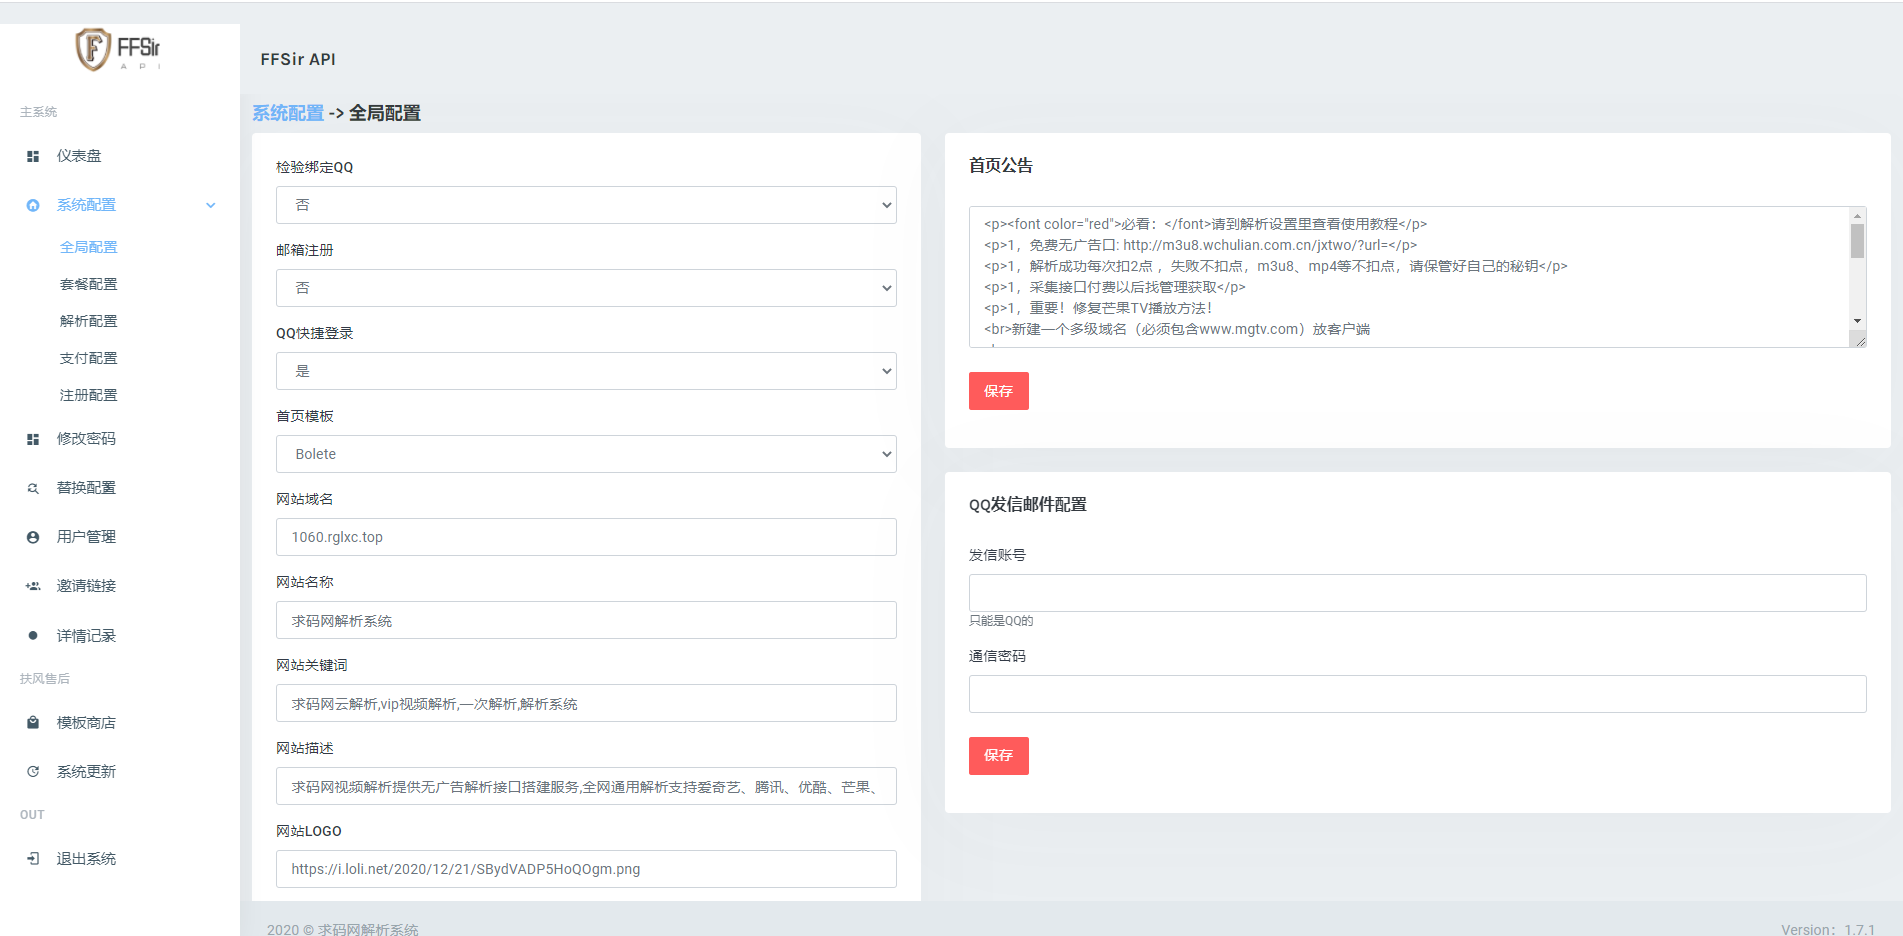Screen dimensions: 1903x936
Task: Click the change password icon
Action: pos(33,439)
